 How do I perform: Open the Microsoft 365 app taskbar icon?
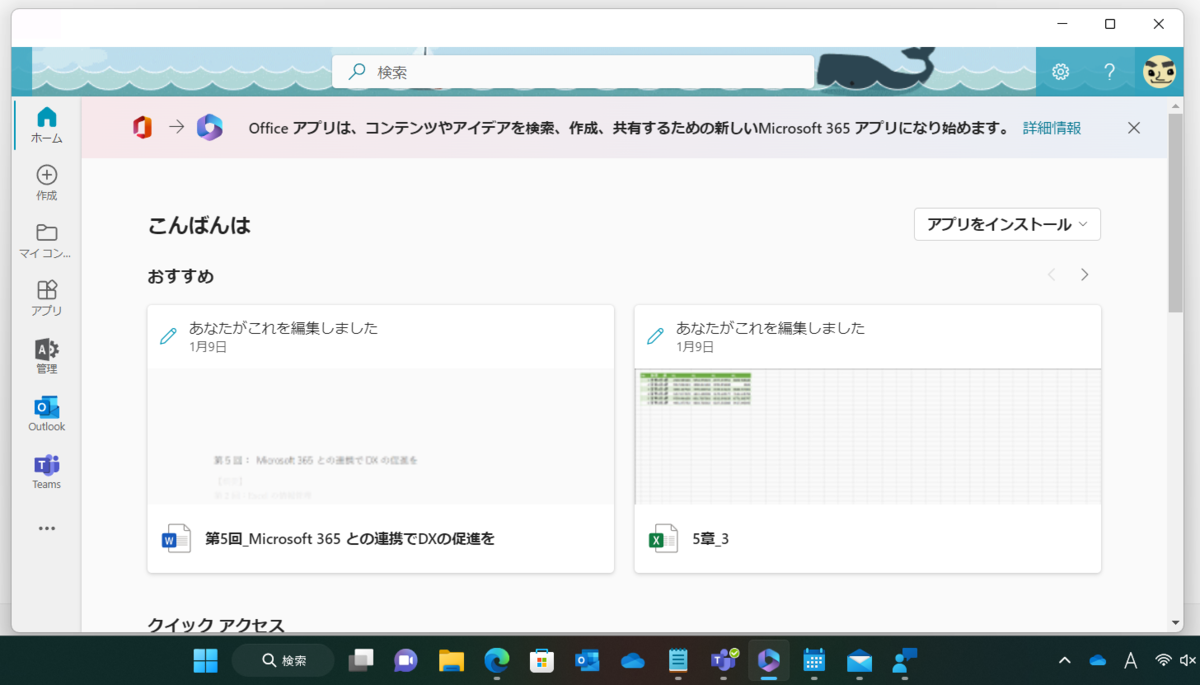point(768,660)
